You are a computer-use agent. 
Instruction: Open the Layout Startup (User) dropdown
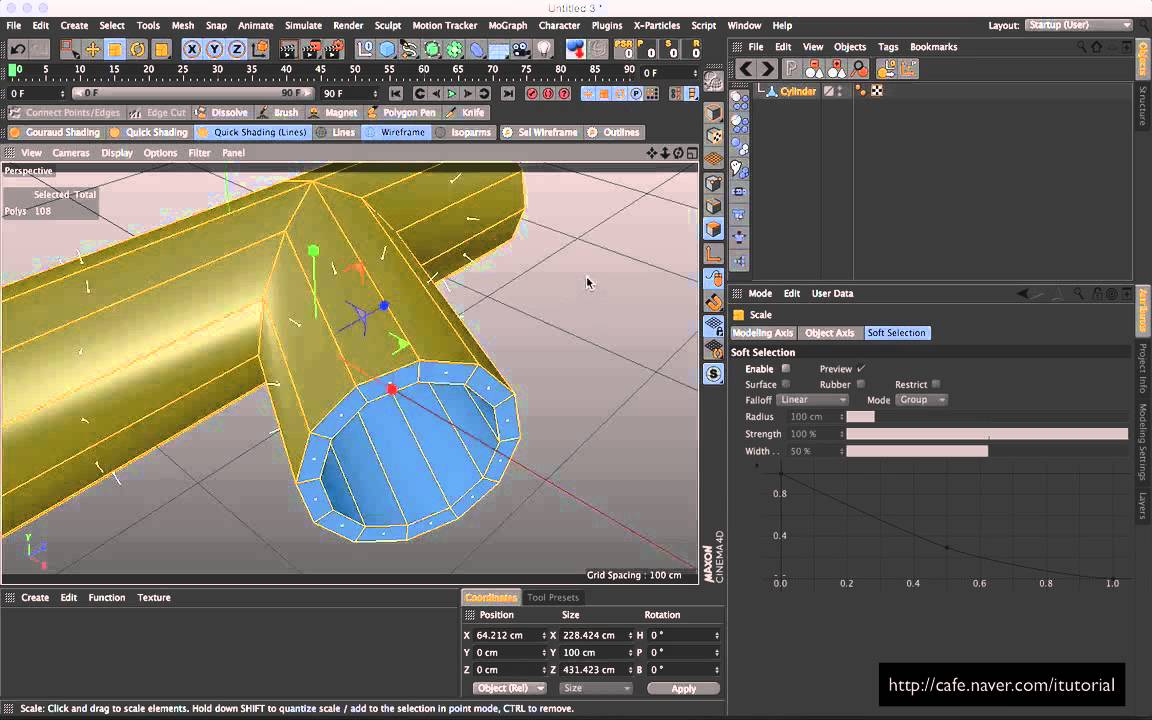coord(1079,25)
